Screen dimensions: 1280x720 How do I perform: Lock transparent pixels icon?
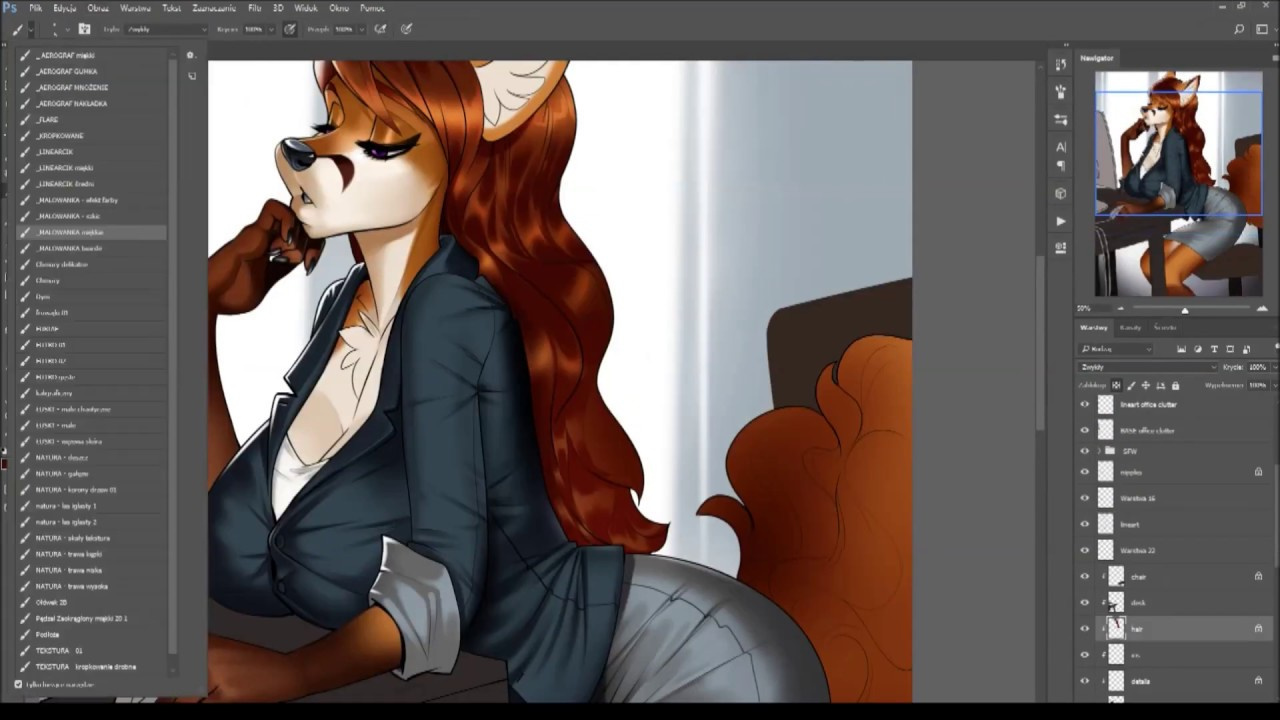[1117, 385]
